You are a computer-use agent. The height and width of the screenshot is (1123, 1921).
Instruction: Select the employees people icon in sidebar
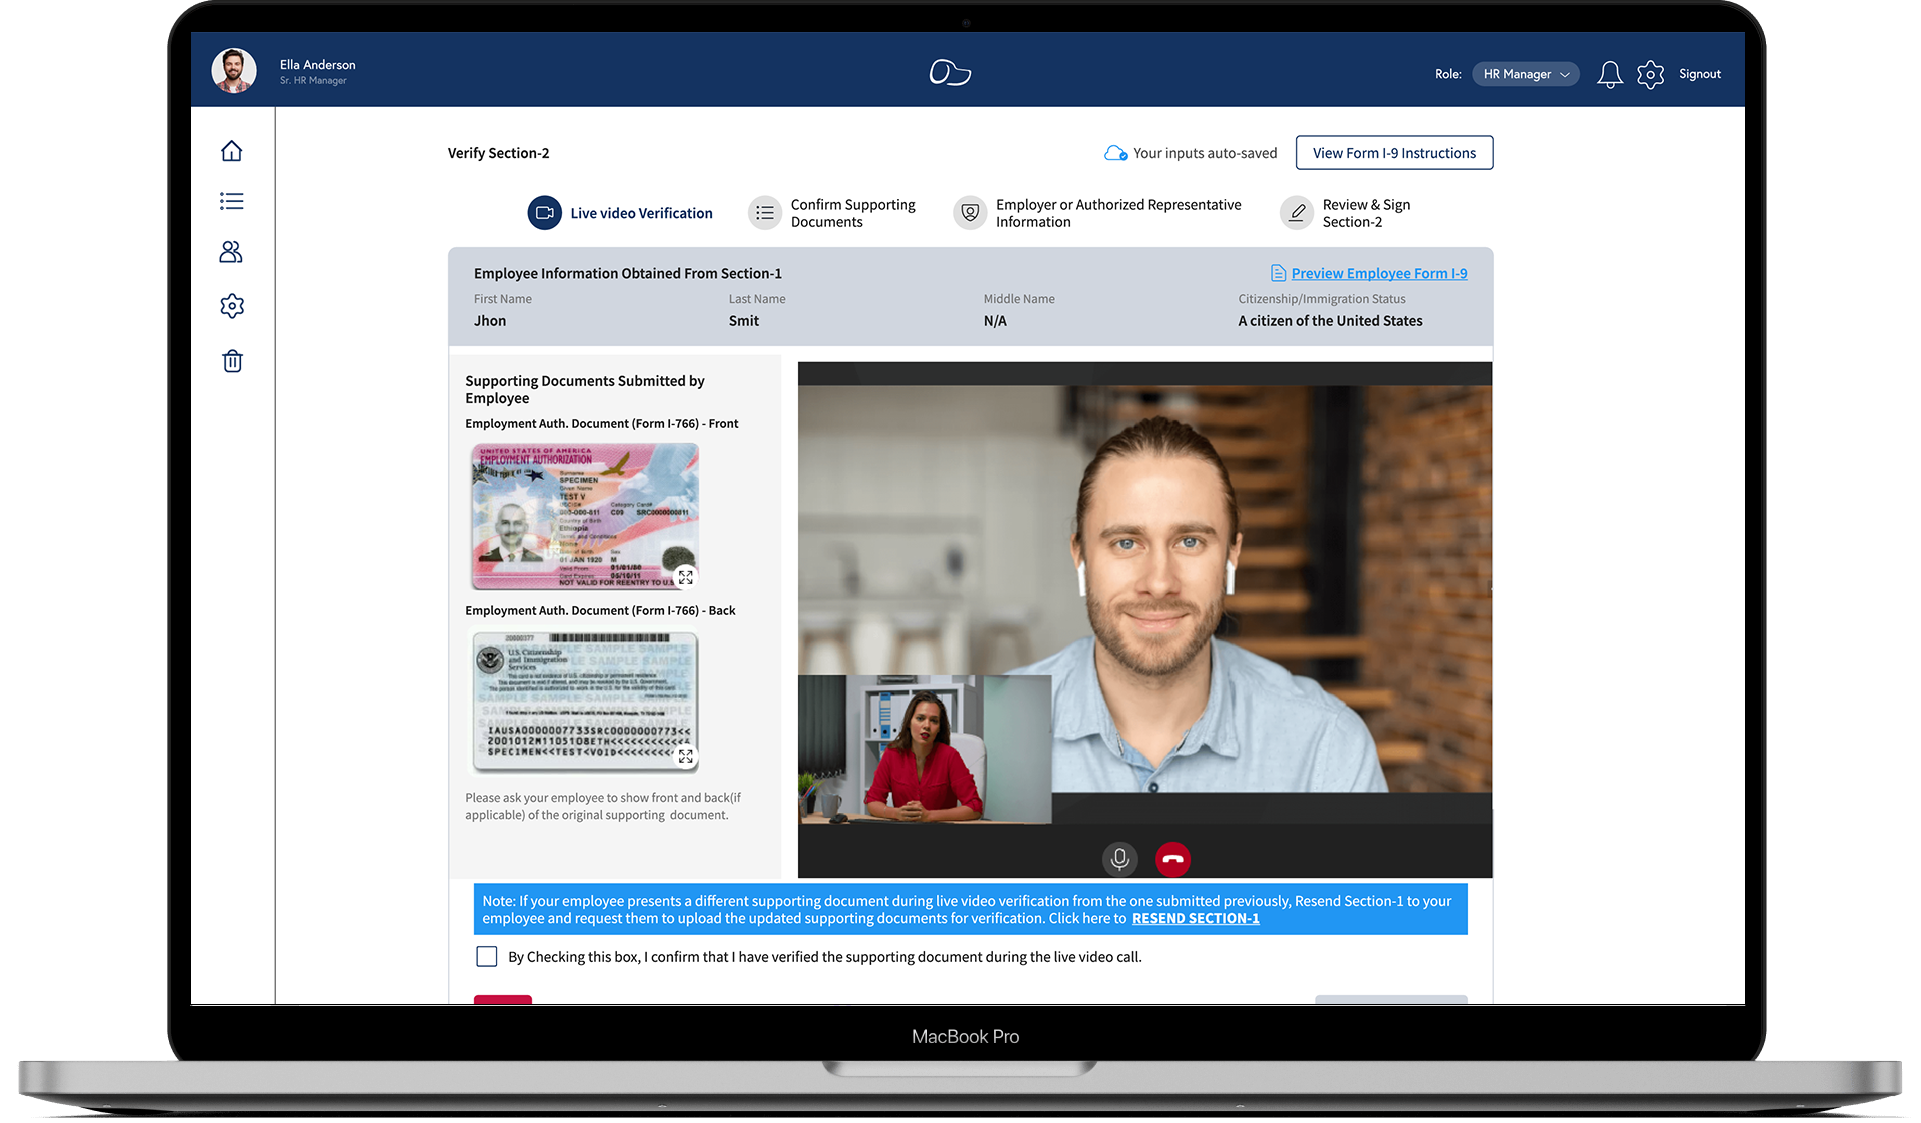[231, 253]
